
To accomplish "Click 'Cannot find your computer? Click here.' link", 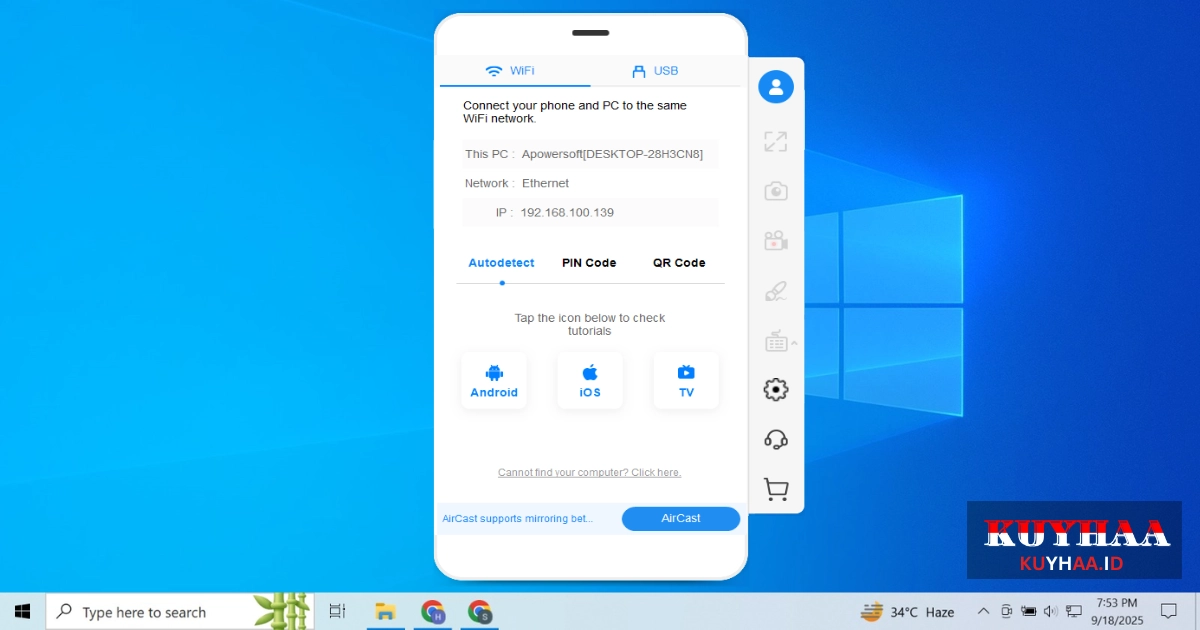I will (590, 472).
